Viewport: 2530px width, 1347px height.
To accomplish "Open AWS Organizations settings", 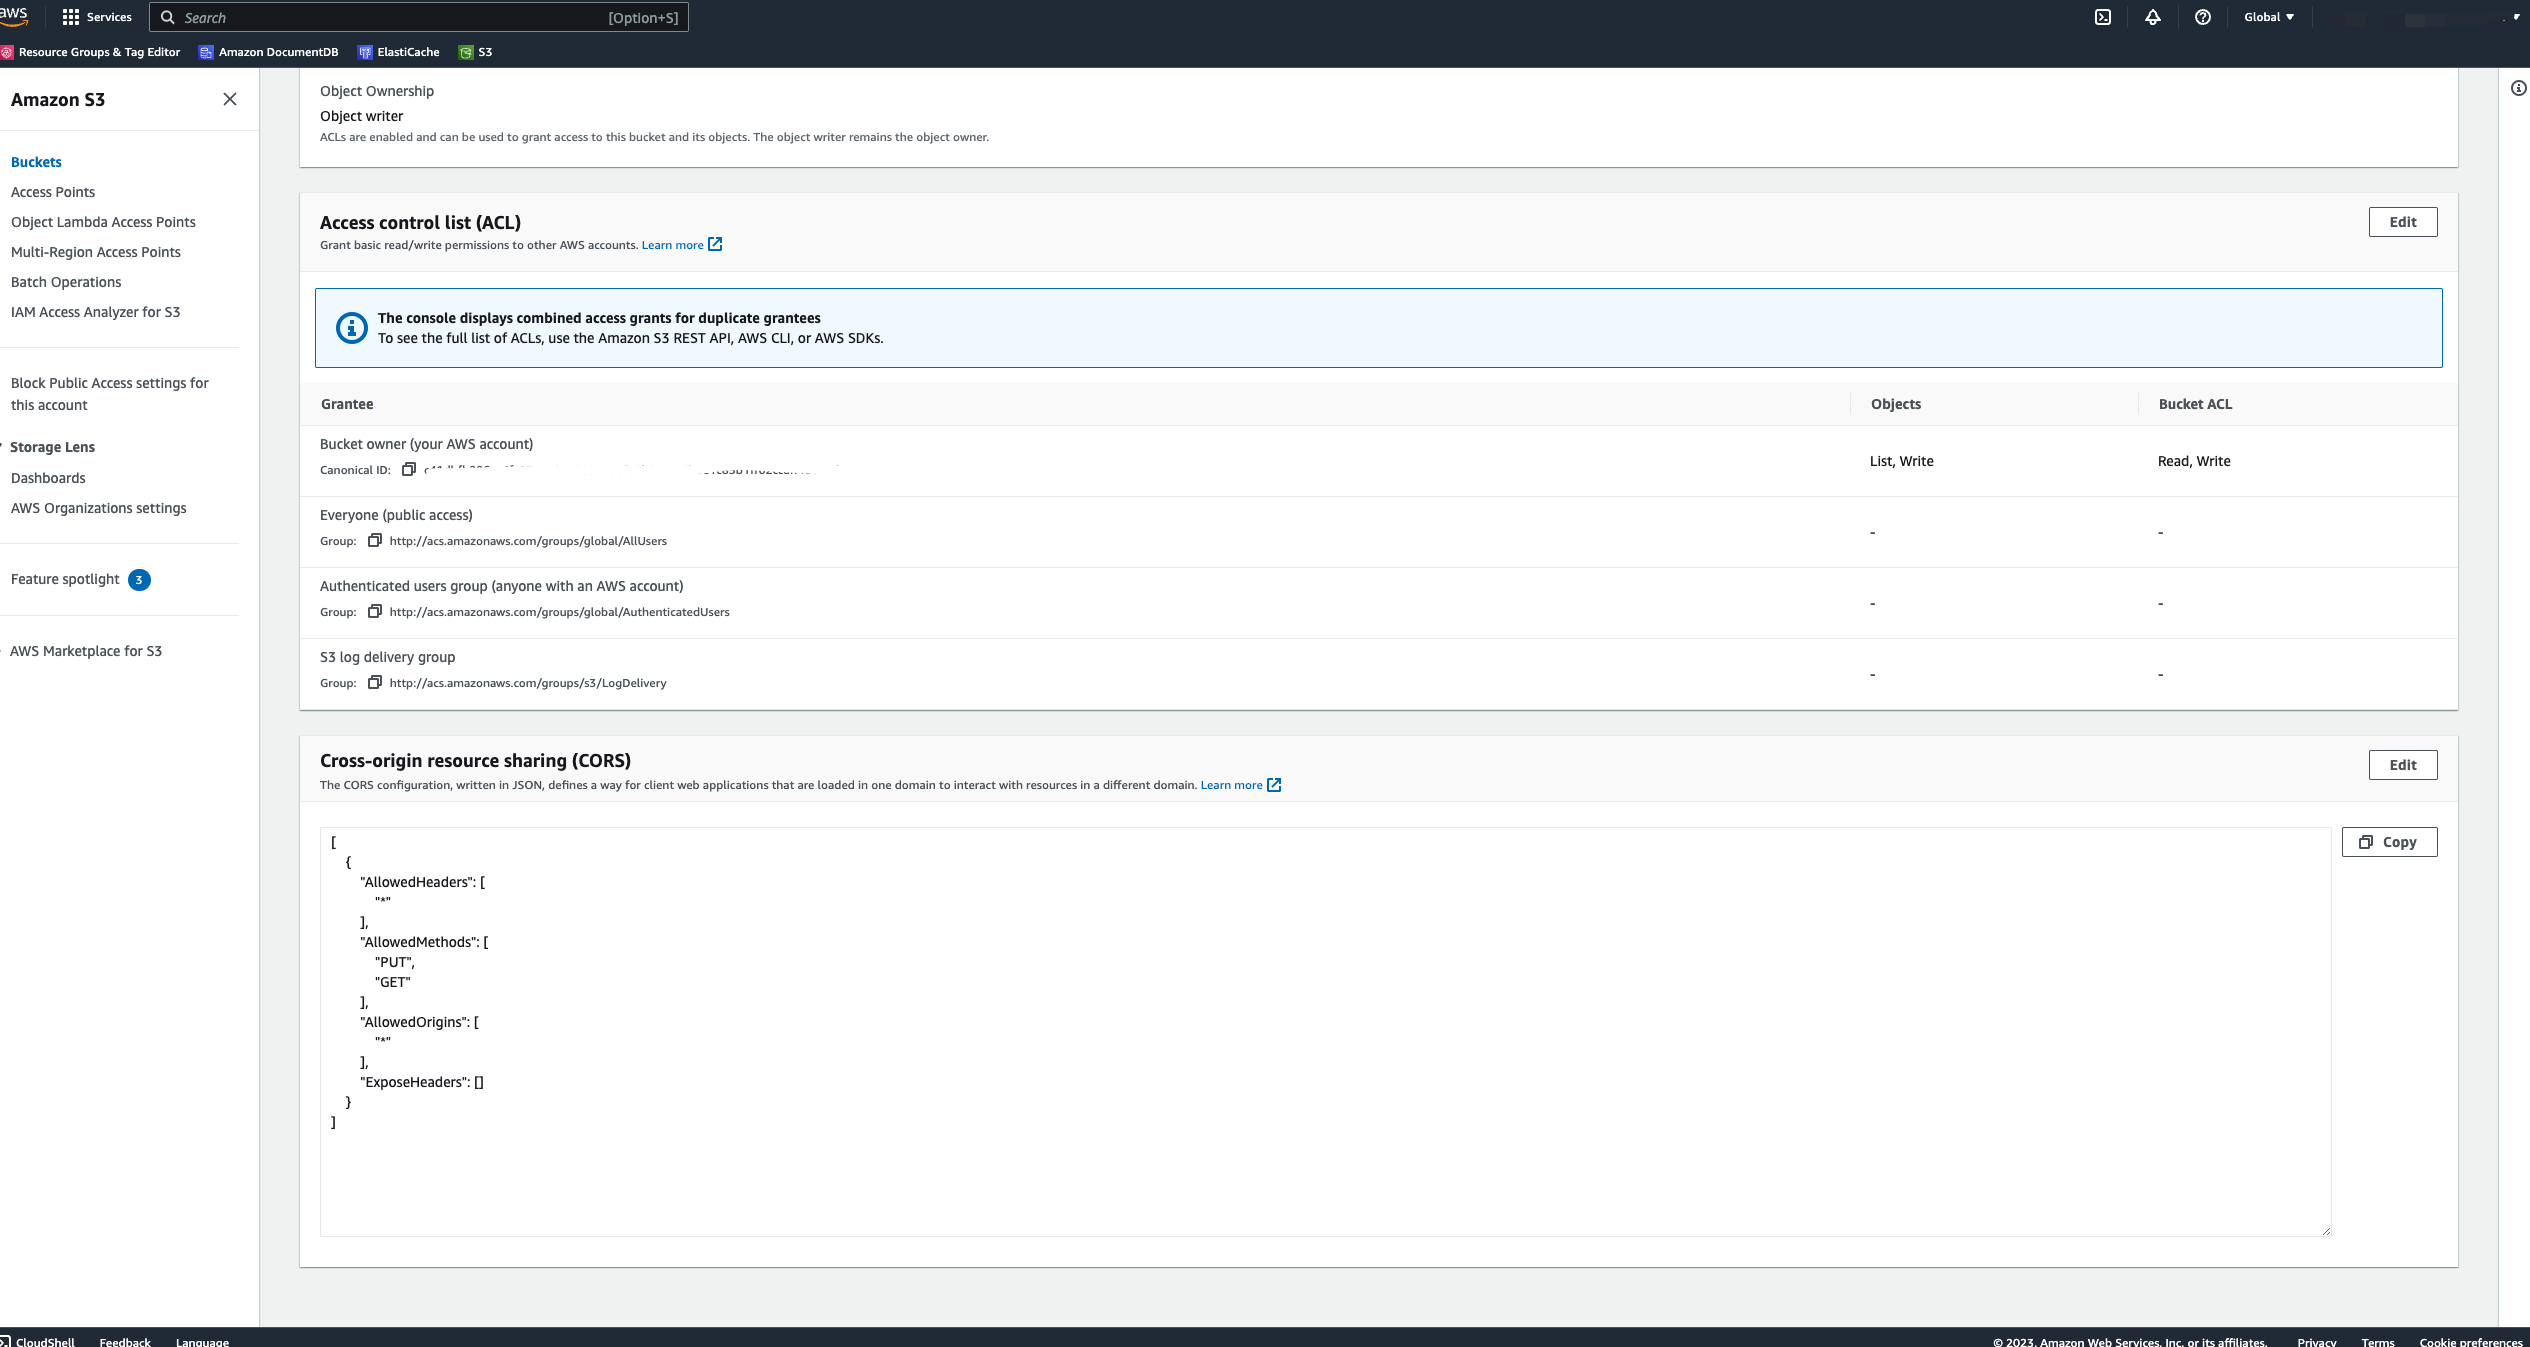I will tap(99, 508).
